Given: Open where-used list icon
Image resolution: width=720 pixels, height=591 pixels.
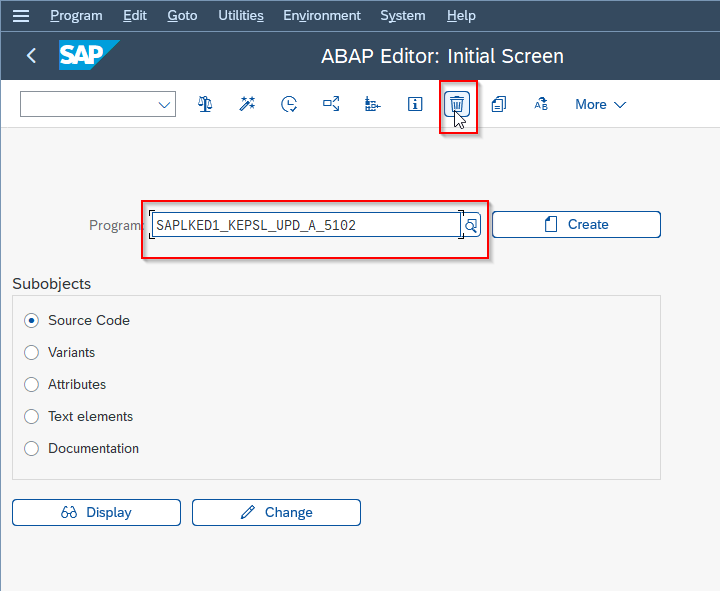Looking at the screenshot, I should pyautogui.click(x=331, y=104).
